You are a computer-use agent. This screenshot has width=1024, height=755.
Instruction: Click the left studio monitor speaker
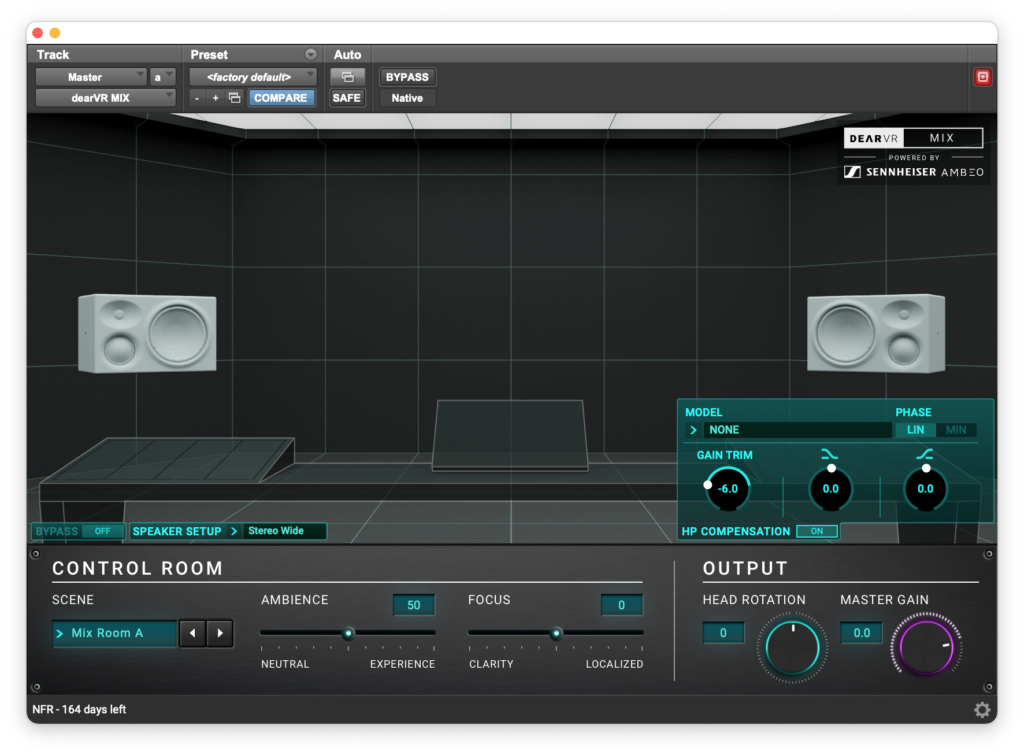point(147,333)
